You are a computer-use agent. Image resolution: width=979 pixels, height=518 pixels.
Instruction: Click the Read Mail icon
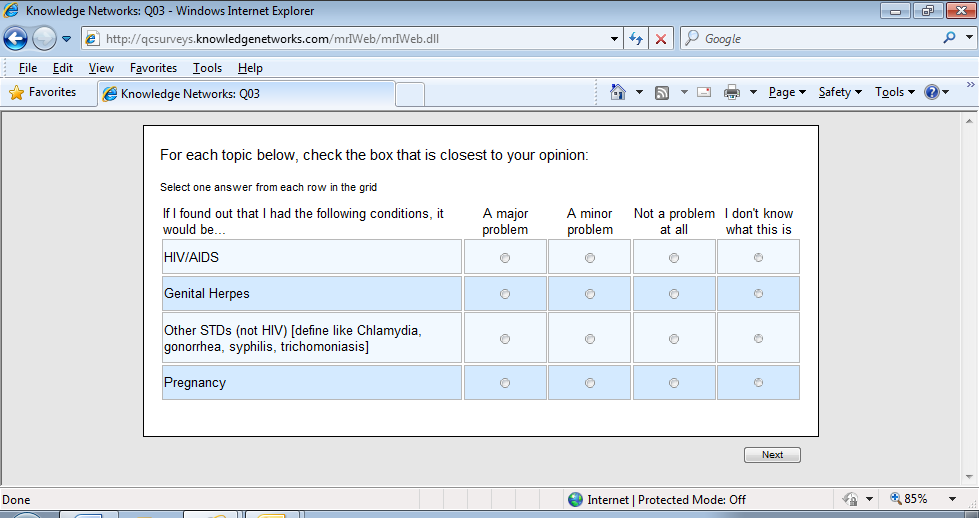pos(704,92)
